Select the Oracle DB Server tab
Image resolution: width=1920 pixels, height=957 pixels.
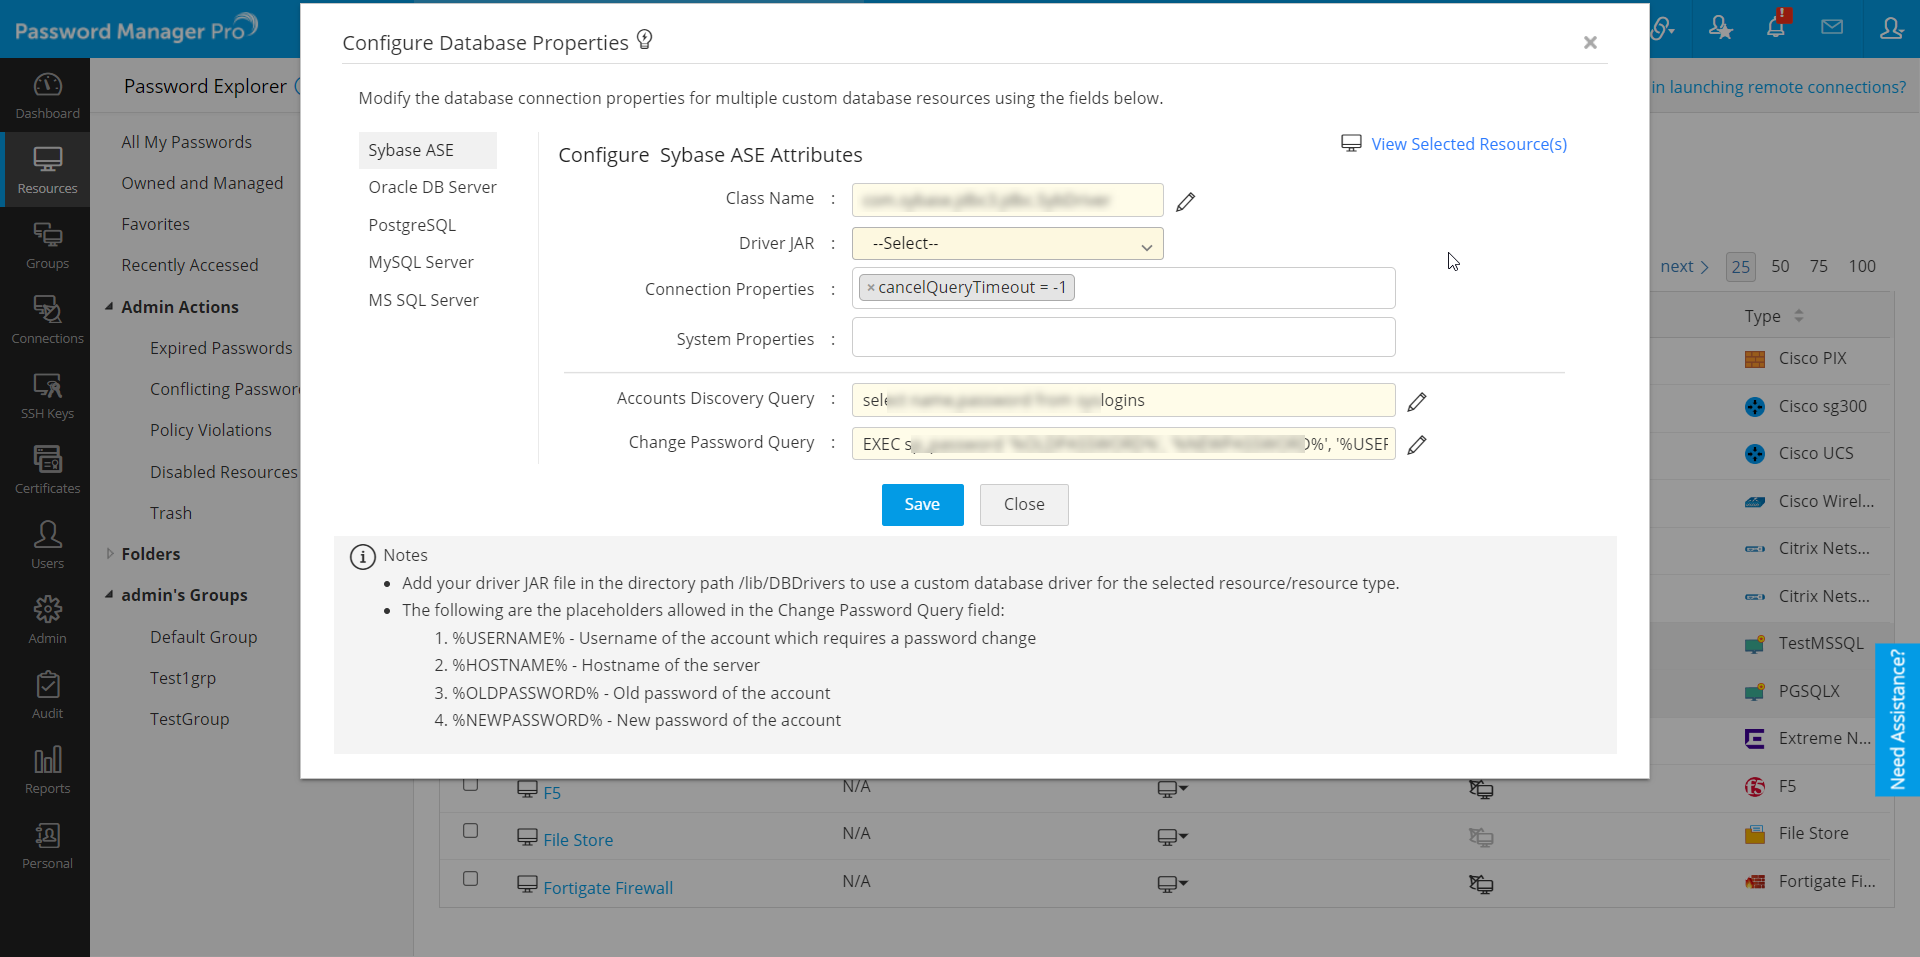[x=432, y=188]
